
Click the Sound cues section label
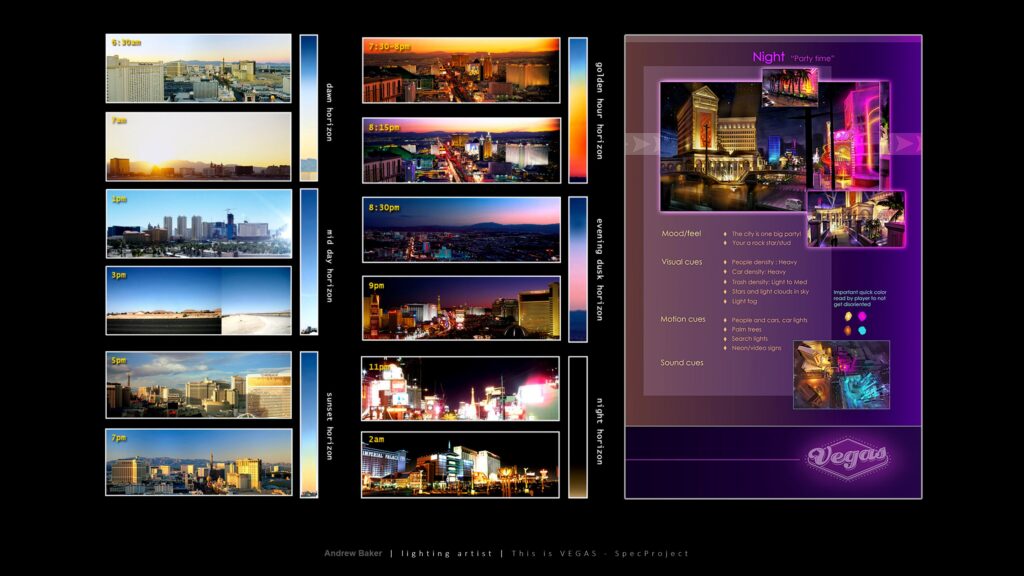tap(681, 362)
